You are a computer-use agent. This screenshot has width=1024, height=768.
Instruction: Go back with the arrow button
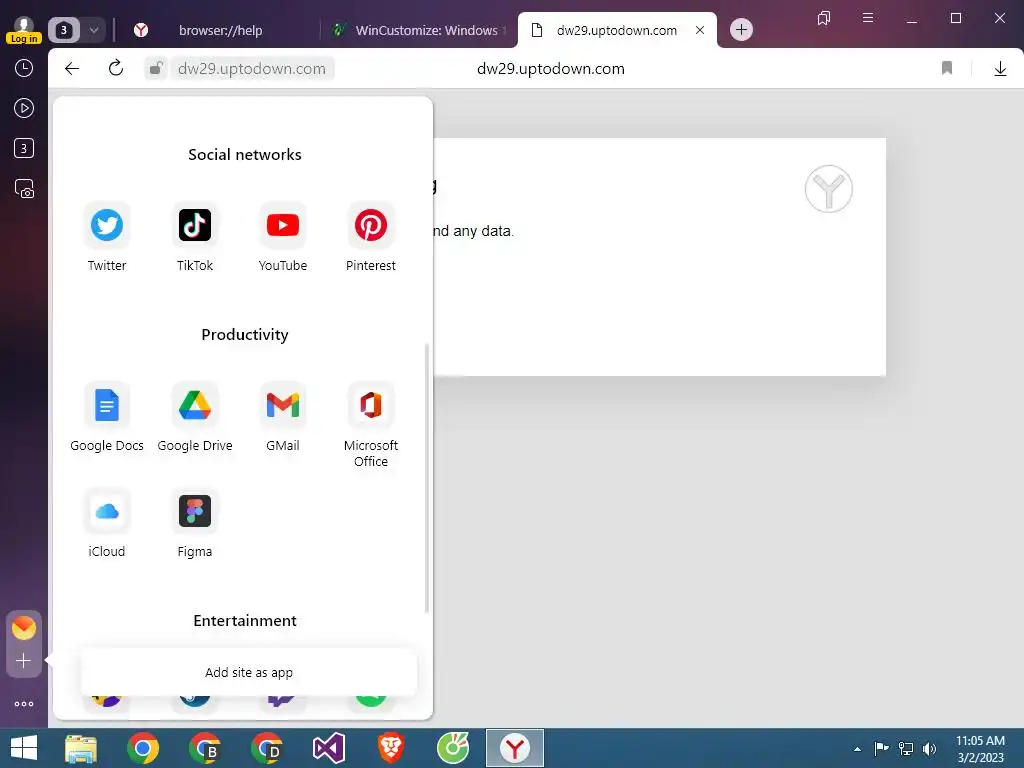click(72, 69)
